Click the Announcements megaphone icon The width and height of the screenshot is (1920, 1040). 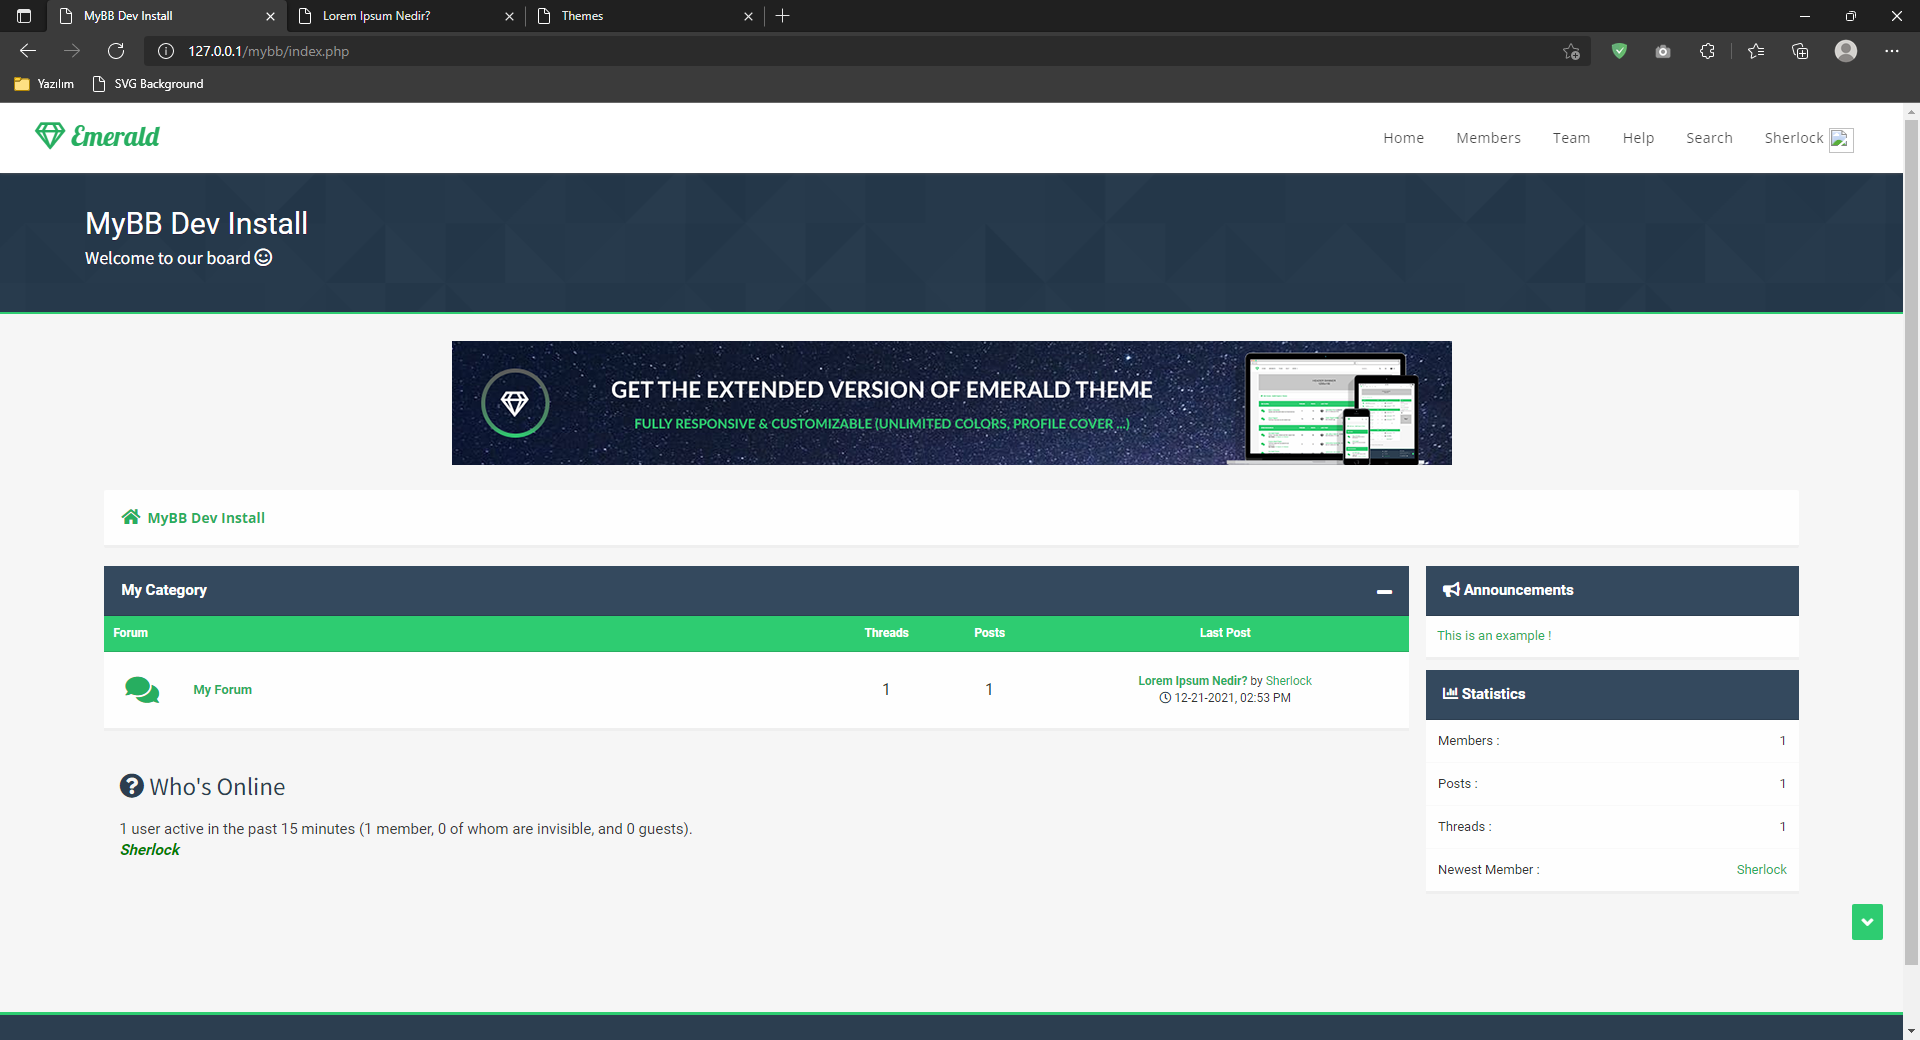pos(1451,590)
